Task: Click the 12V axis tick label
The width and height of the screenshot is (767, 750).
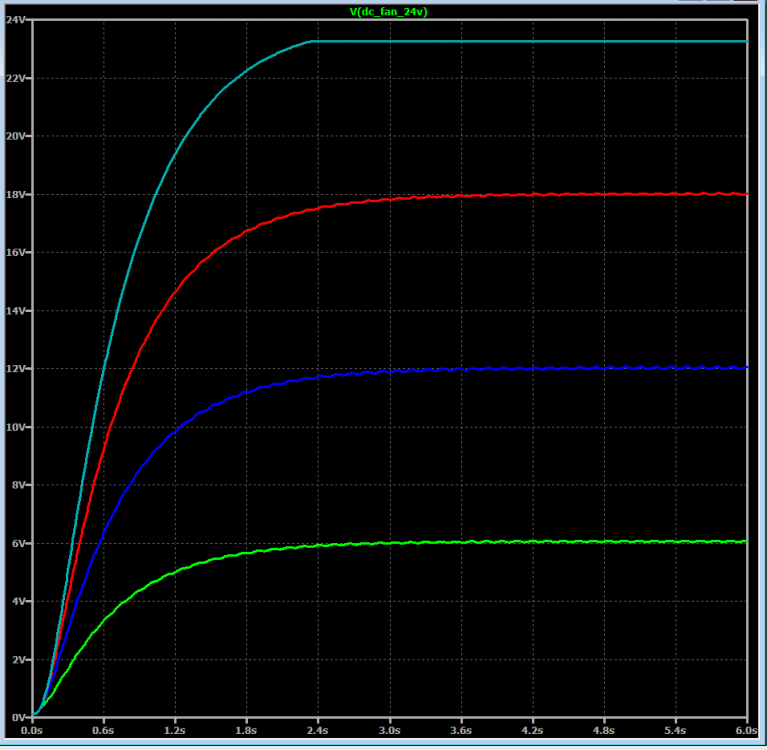Action: pos(15,369)
